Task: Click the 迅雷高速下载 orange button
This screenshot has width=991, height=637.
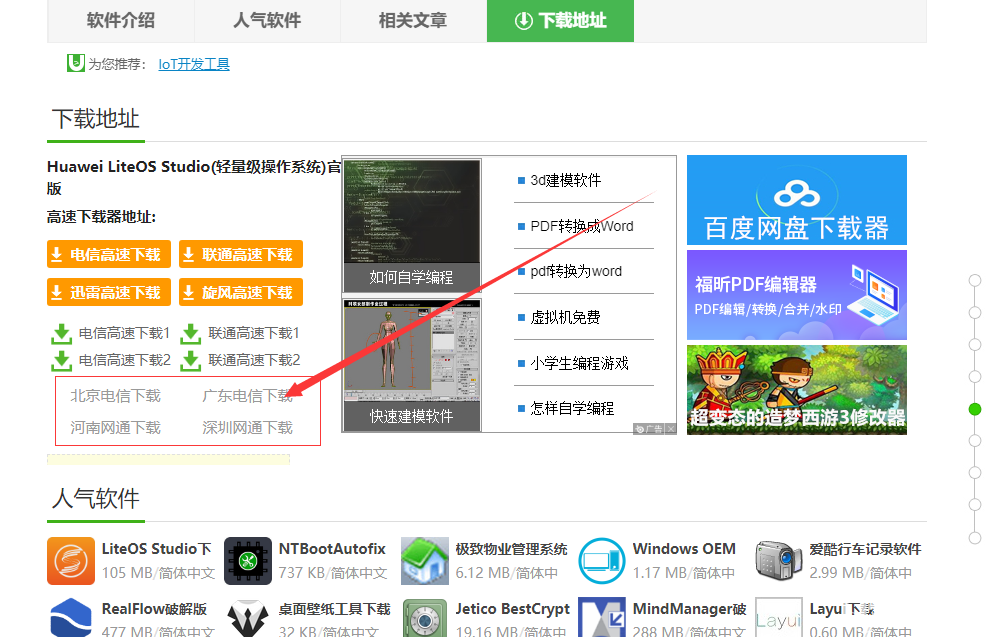Action: point(109,293)
